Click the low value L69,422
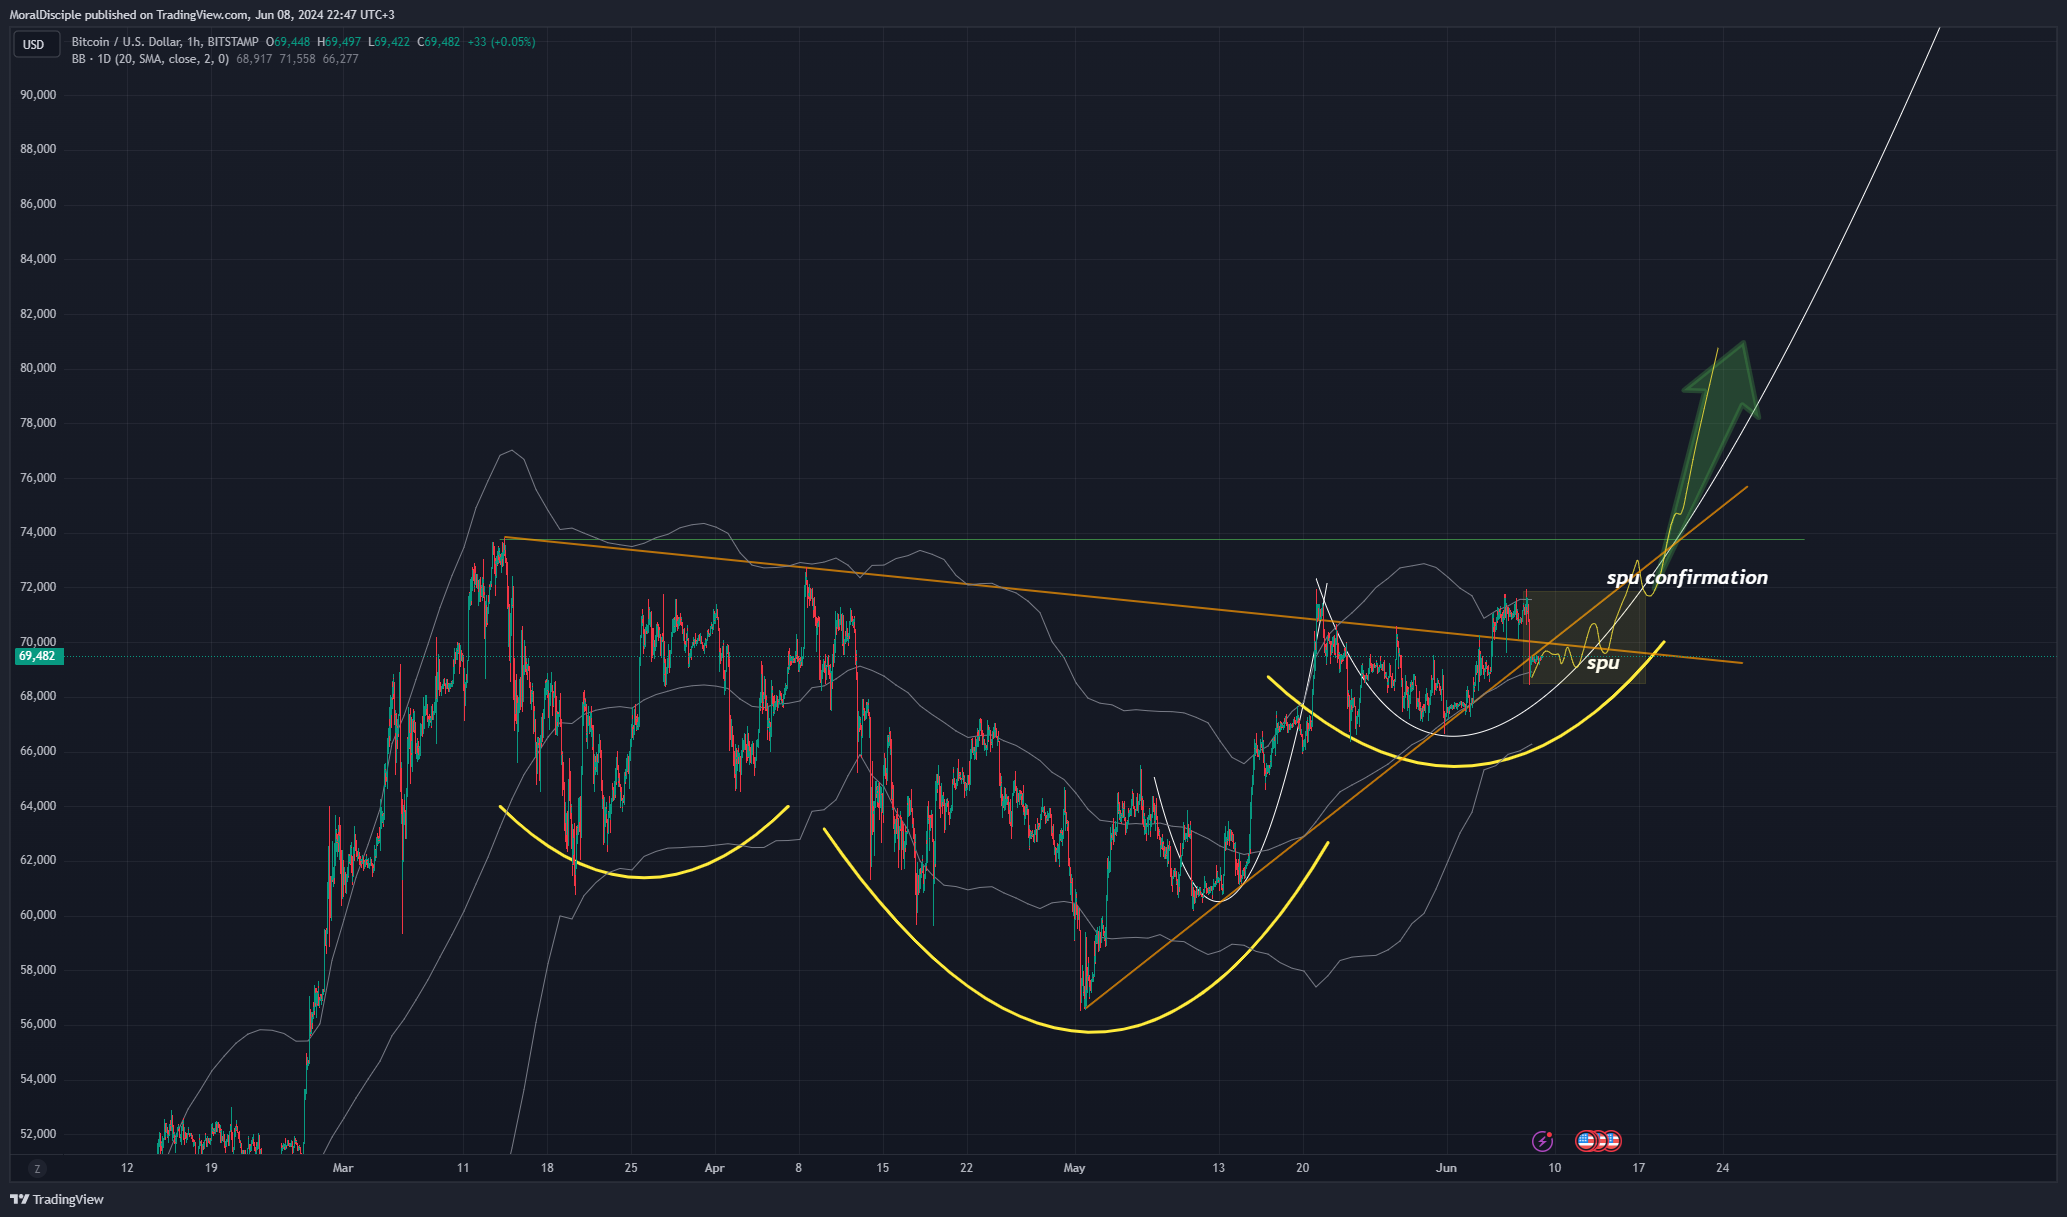 coord(389,42)
